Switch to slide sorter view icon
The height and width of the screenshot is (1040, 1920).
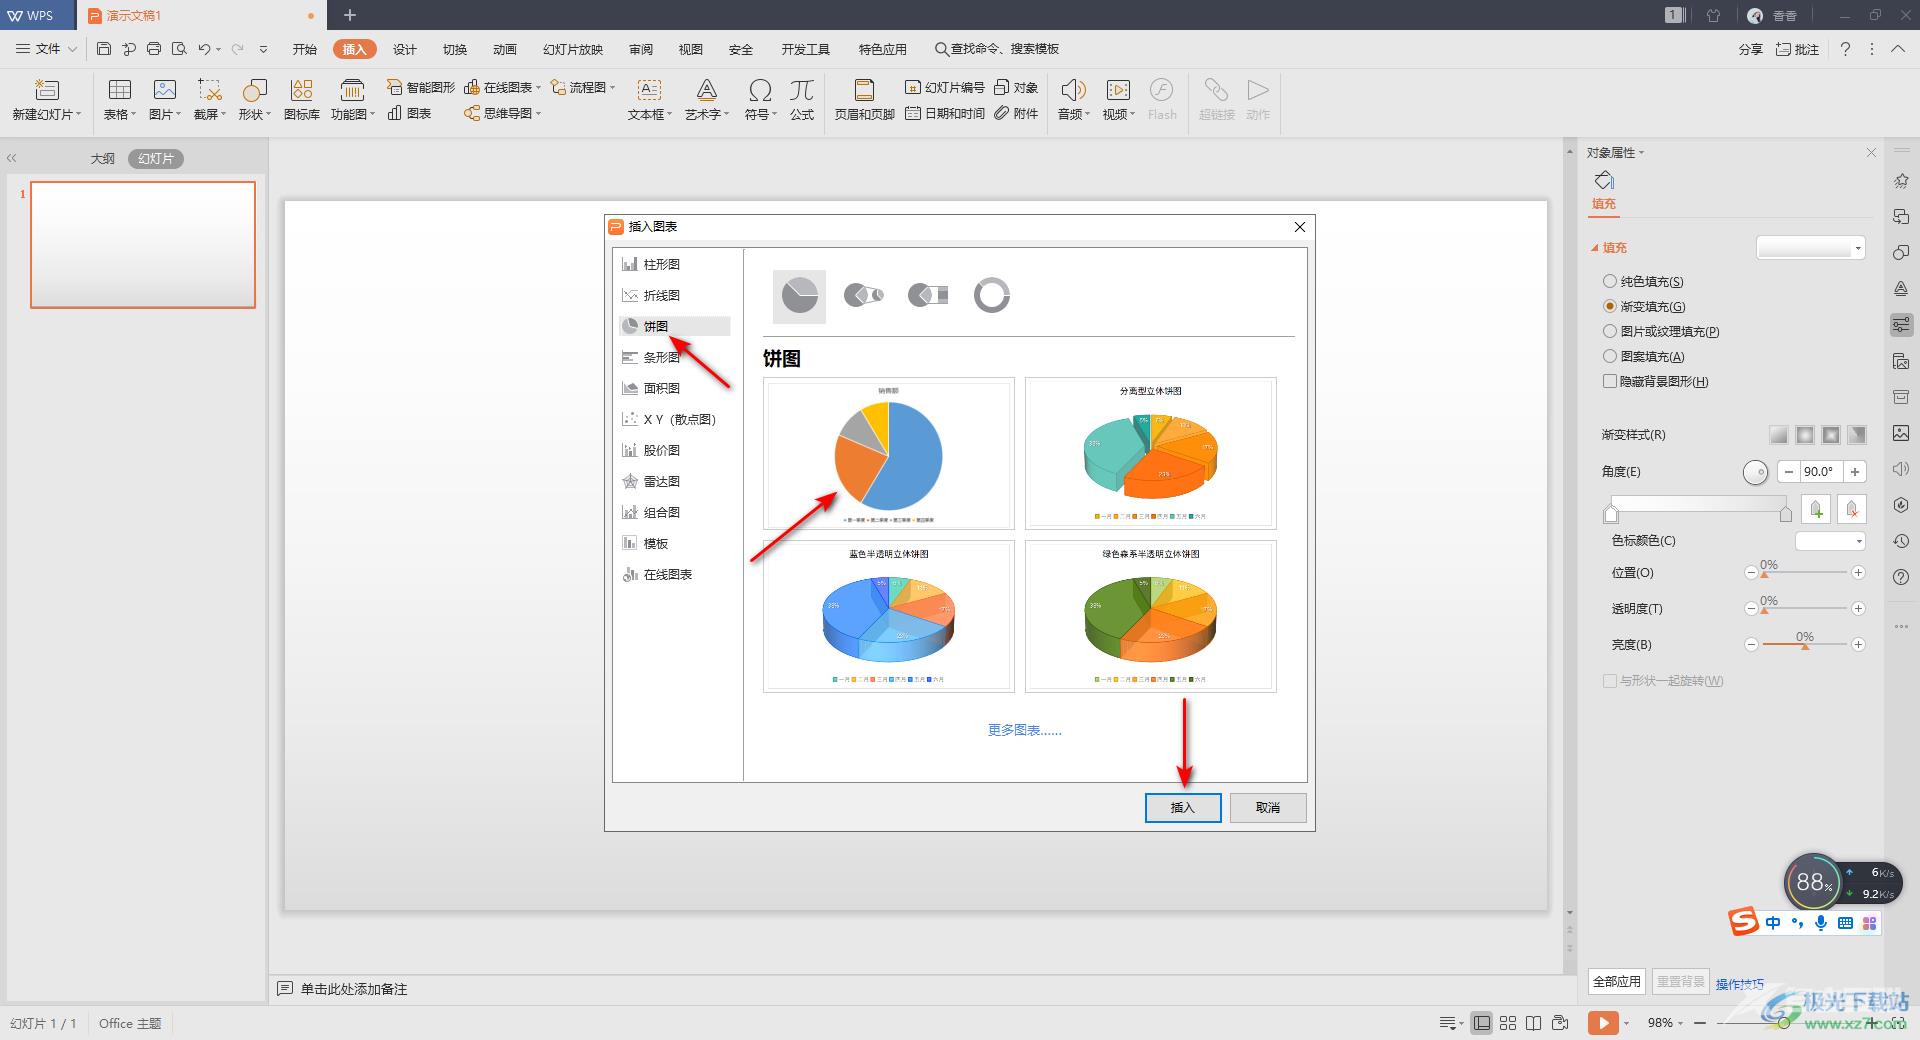pyautogui.click(x=1508, y=1023)
